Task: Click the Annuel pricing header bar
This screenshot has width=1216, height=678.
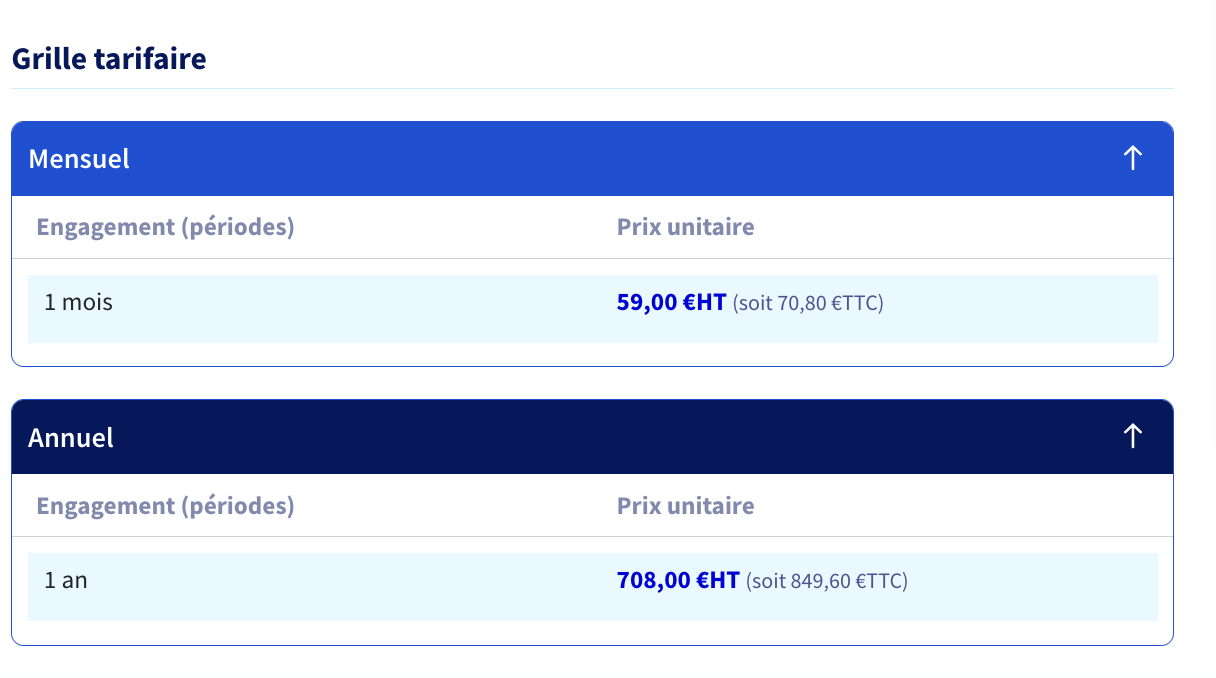Action: [x=592, y=437]
